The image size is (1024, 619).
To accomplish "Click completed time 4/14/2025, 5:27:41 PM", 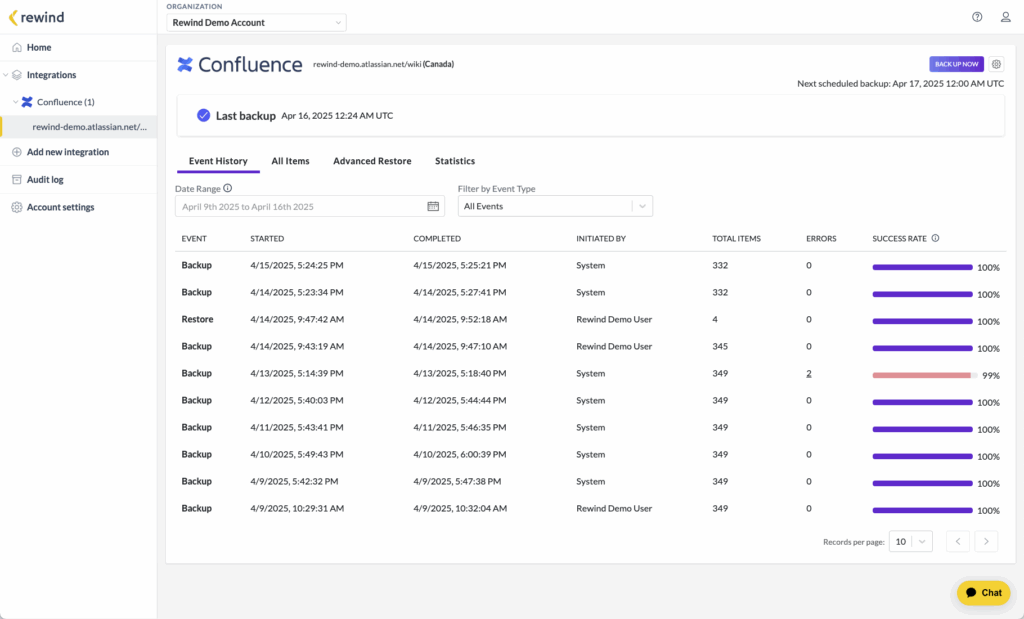I will click(x=460, y=293).
